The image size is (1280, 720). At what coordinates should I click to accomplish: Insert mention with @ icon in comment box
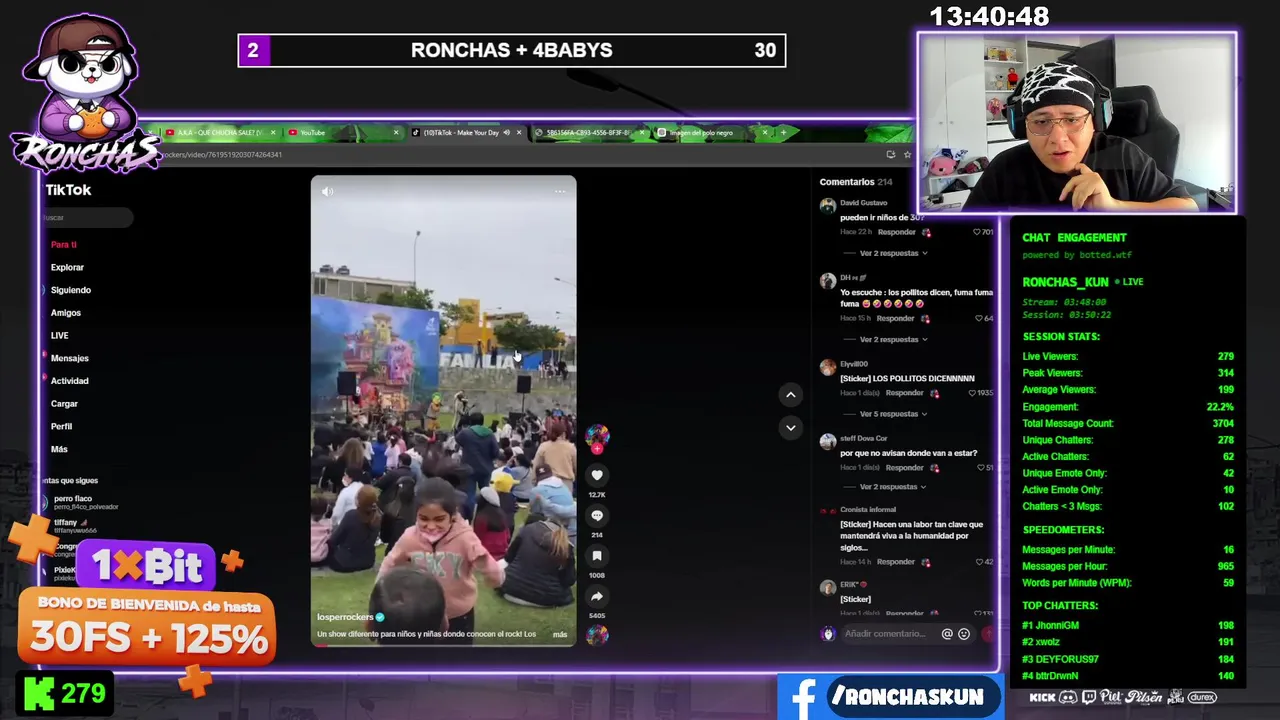click(947, 634)
